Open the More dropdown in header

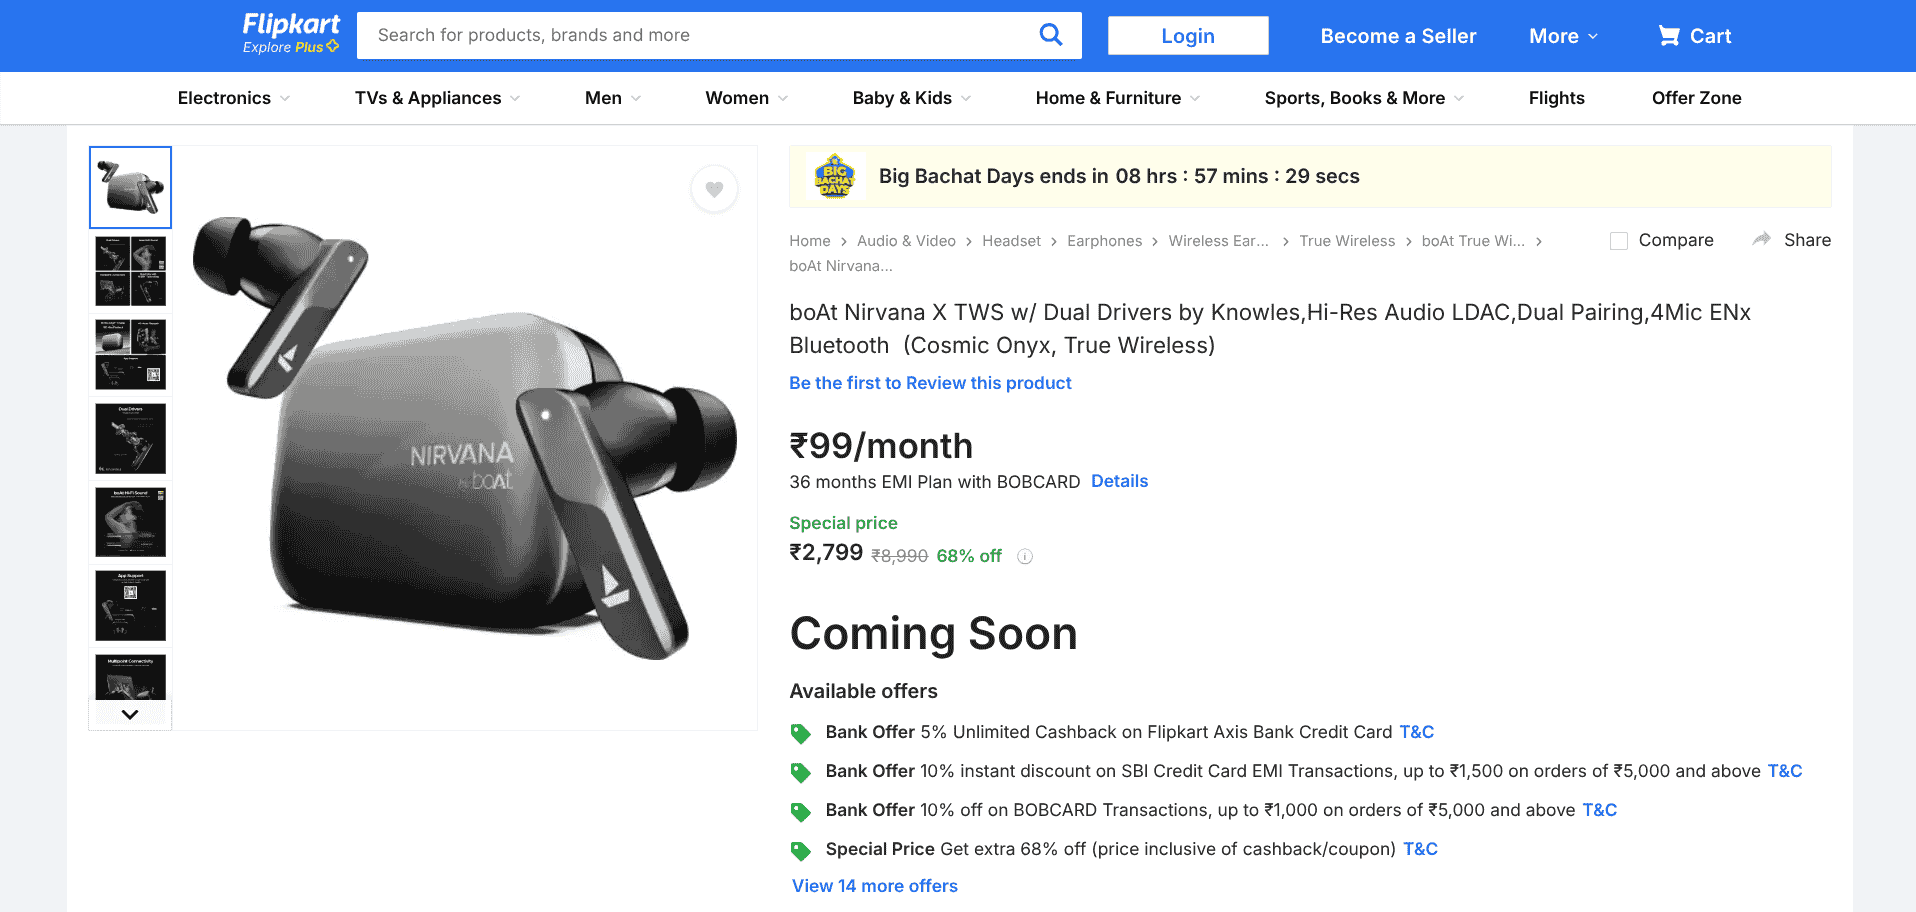point(1563,36)
